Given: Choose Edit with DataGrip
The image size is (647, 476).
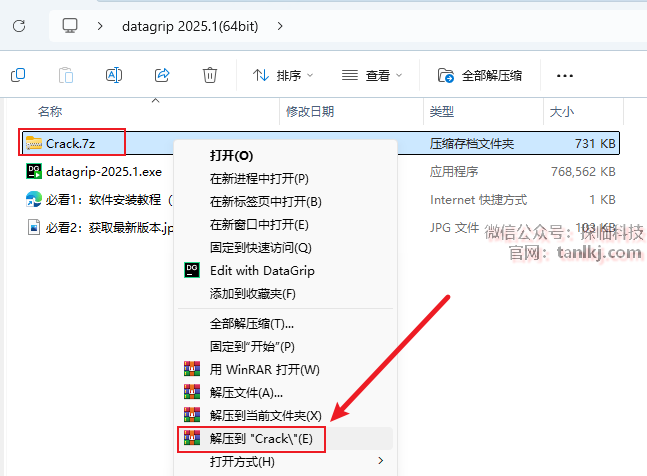Looking at the screenshot, I should pos(262,271).
